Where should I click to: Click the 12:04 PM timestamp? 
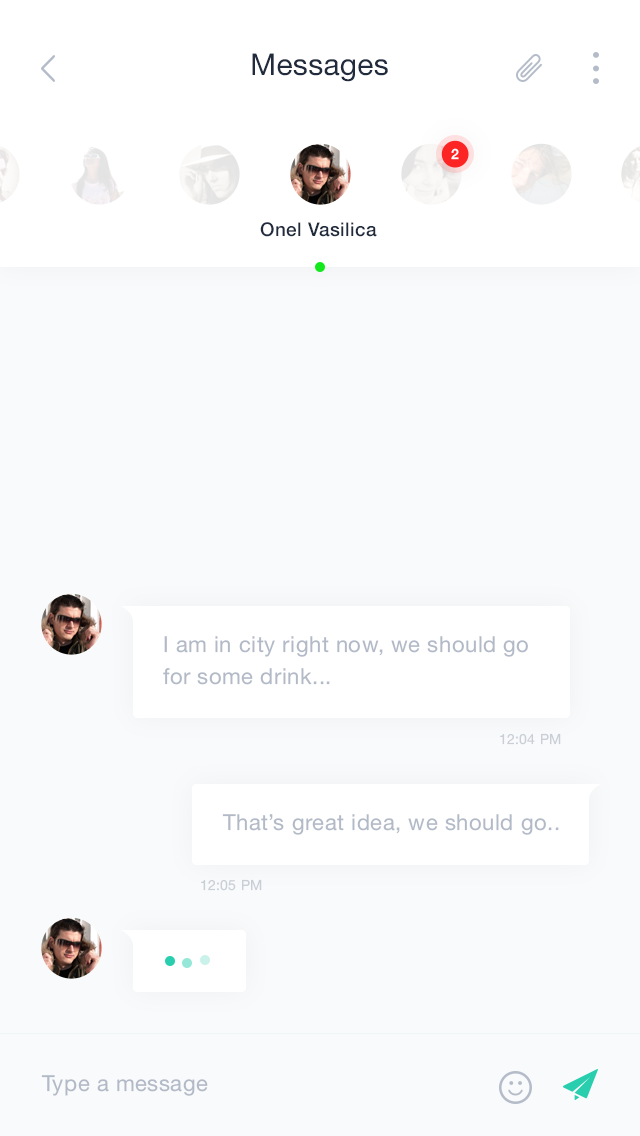(x=530, y=739)
